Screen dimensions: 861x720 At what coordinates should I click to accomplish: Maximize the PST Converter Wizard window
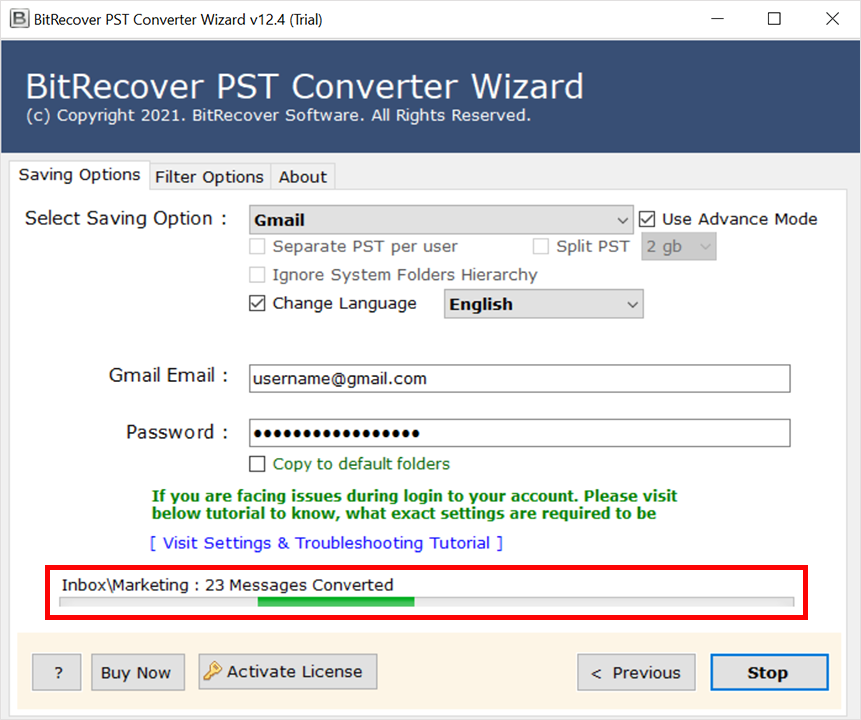(774, 19)
